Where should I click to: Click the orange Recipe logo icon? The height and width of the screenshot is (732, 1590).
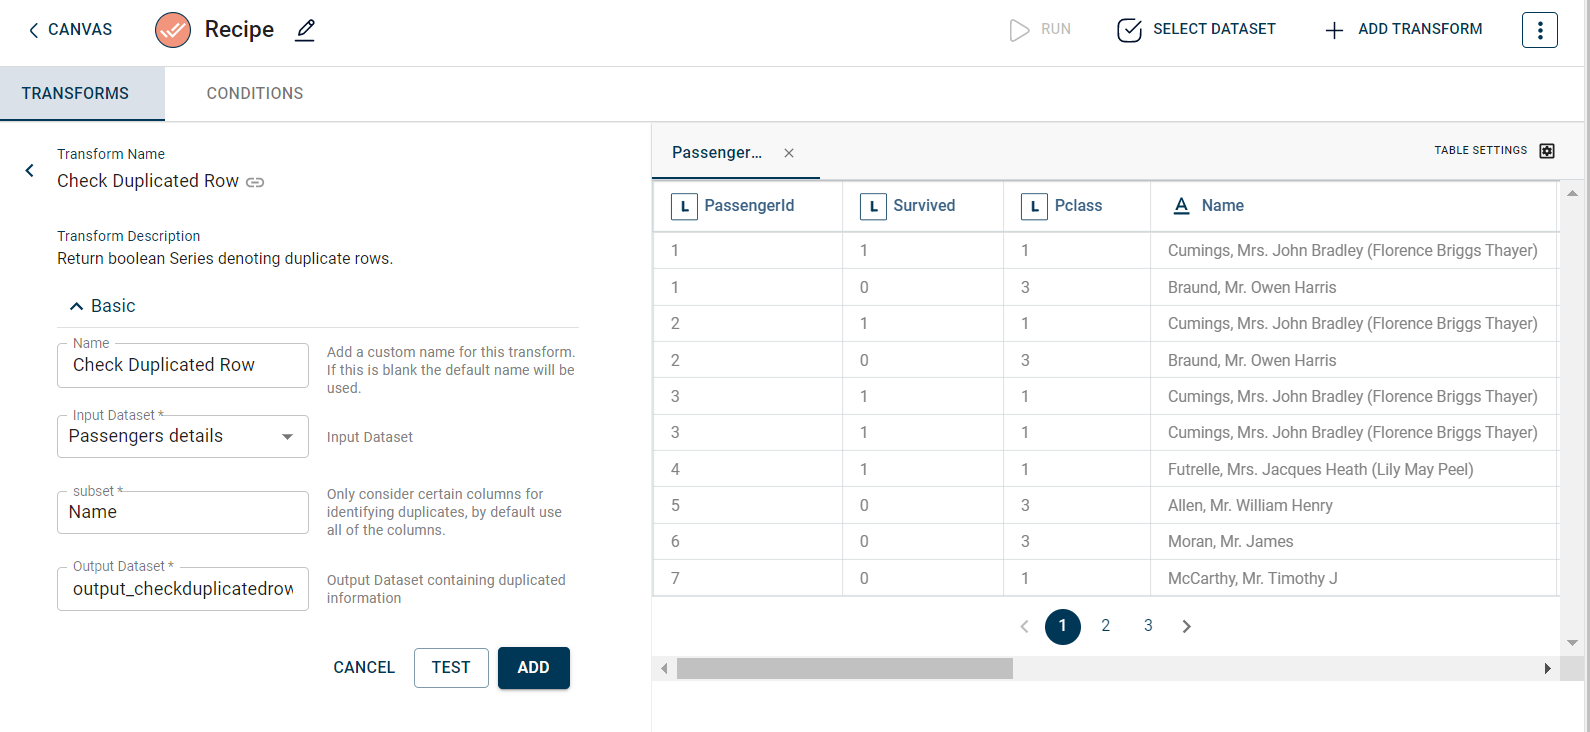pos(173,30)
